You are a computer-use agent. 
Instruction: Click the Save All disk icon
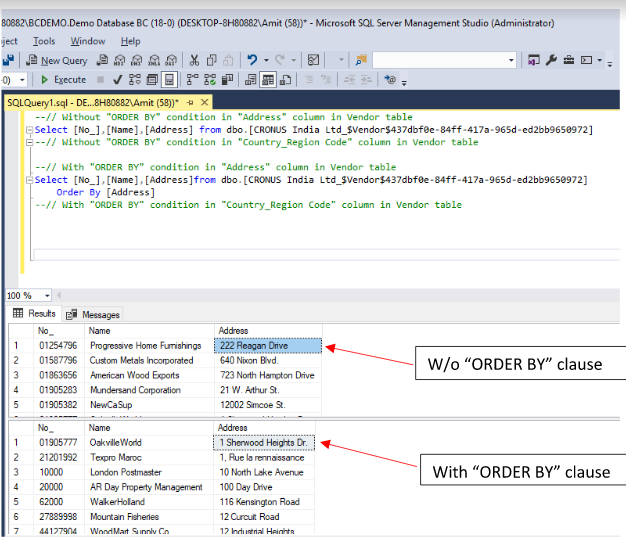(x=8, y=60)
